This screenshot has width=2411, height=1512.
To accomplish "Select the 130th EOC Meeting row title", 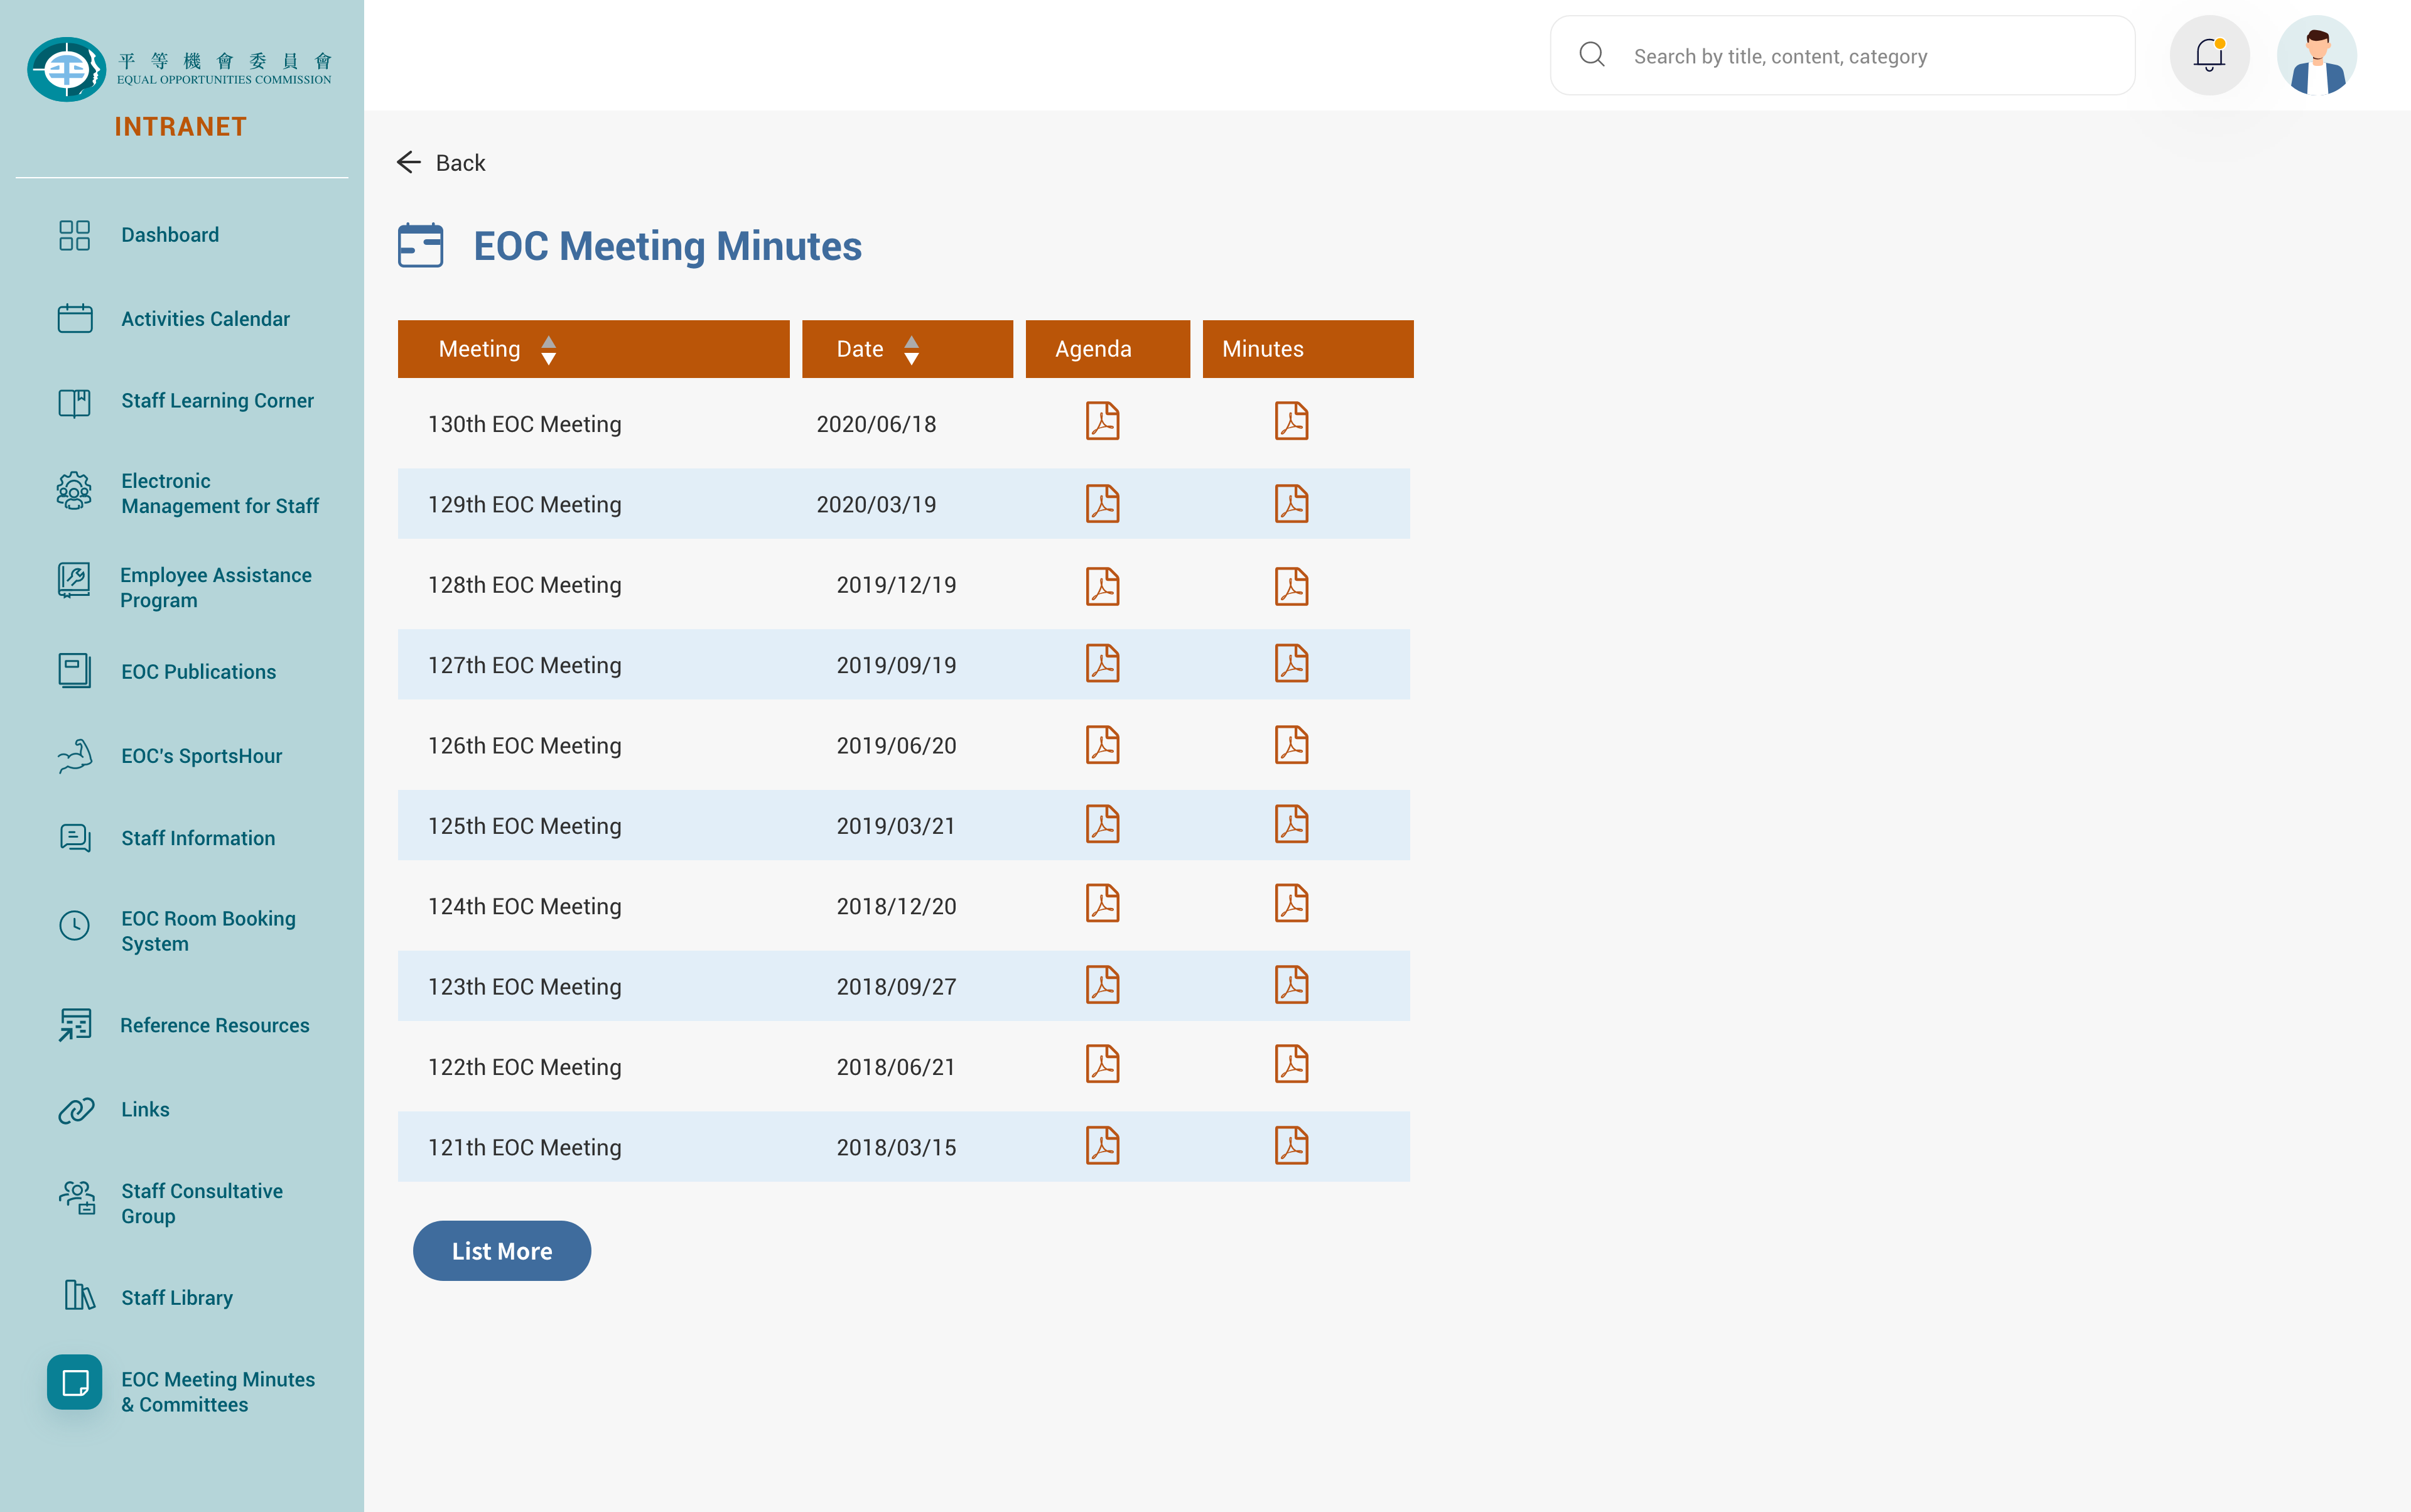I will coord(524,424).
